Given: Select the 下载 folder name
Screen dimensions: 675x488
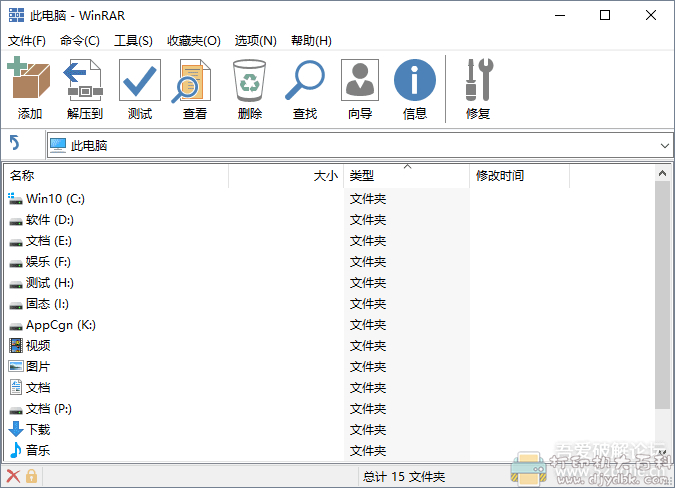Looking at the screenshot, I should [38, 429].
